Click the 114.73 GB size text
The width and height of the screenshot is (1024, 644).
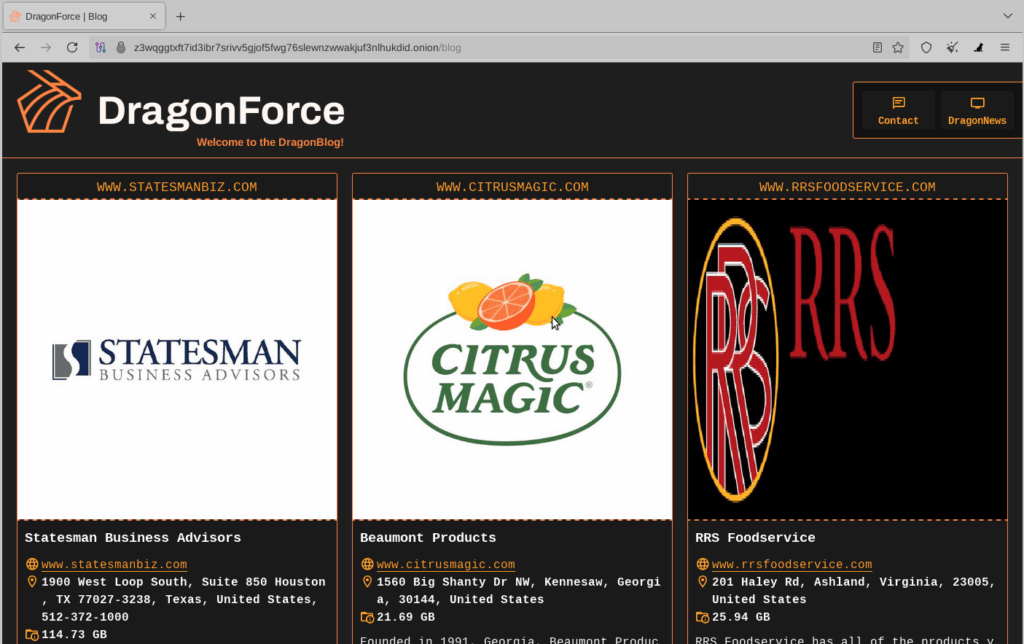click(x=74, y=634)
